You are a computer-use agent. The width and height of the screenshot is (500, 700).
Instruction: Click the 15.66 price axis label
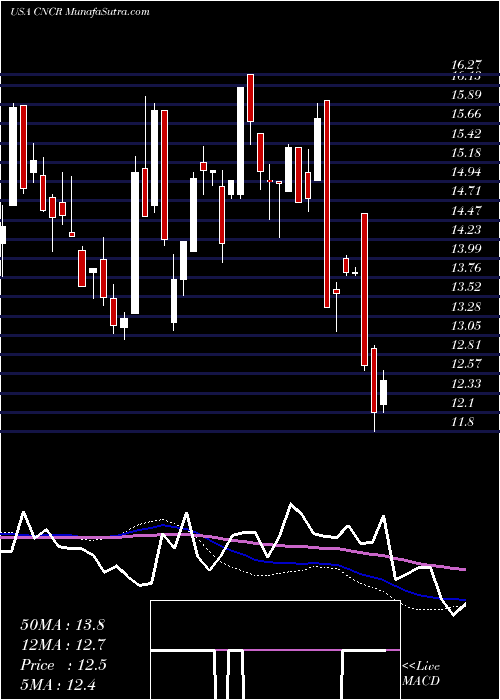coord(466,114)
